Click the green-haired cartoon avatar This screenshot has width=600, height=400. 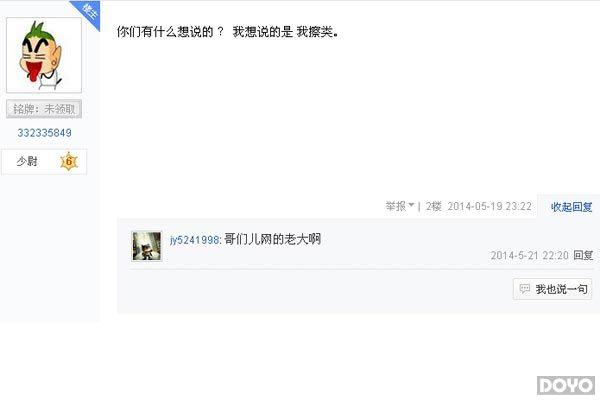[x=44, y=55]
